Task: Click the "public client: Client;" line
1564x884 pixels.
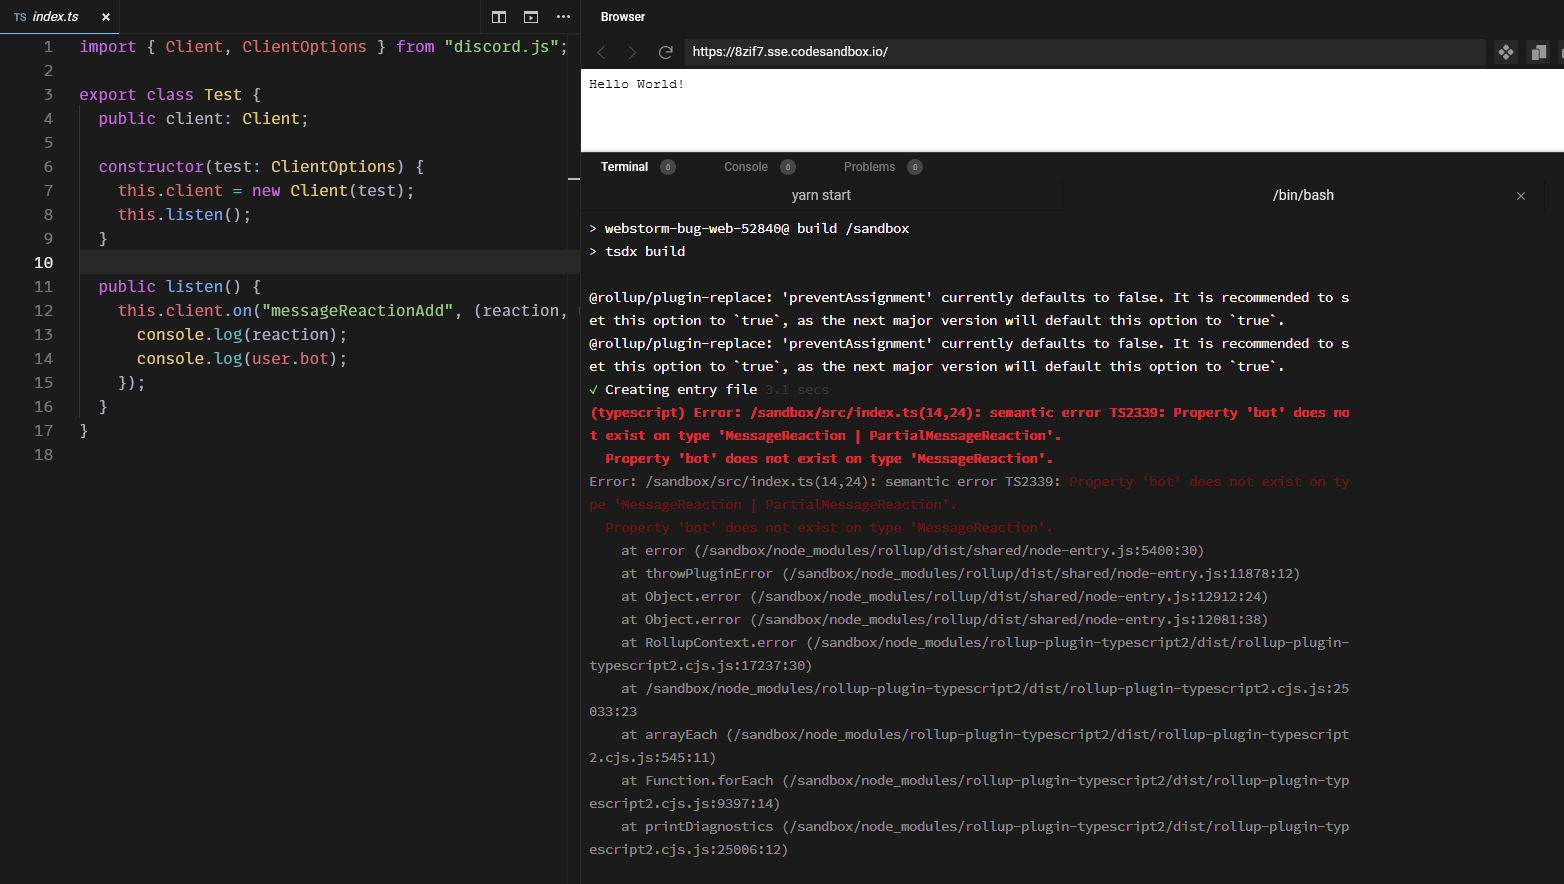Action: tap(203, 119)
